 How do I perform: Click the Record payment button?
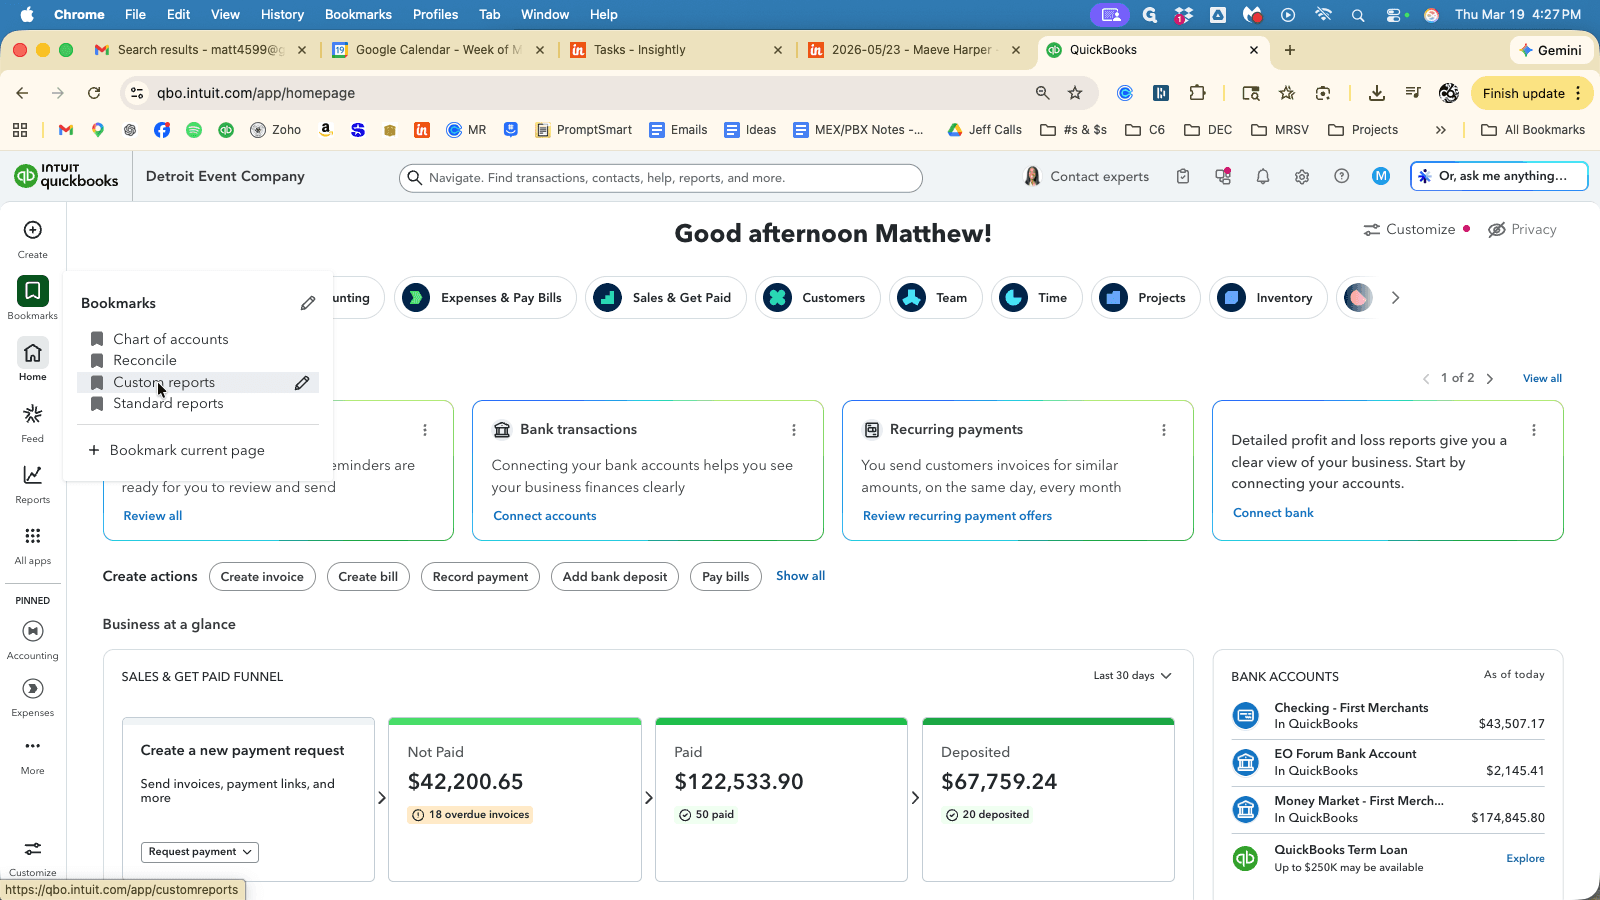click(x=481, y=577)
